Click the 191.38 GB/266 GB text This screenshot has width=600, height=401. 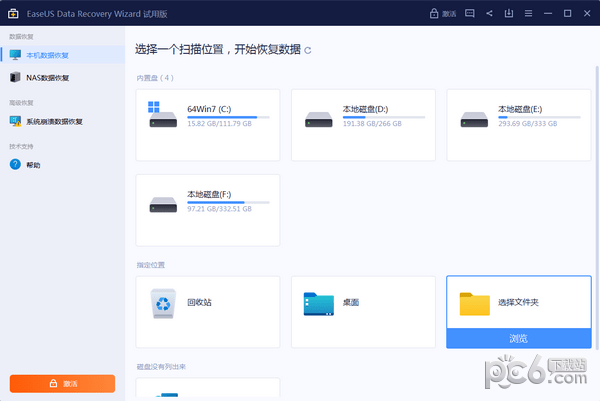(x=372, y=124)
